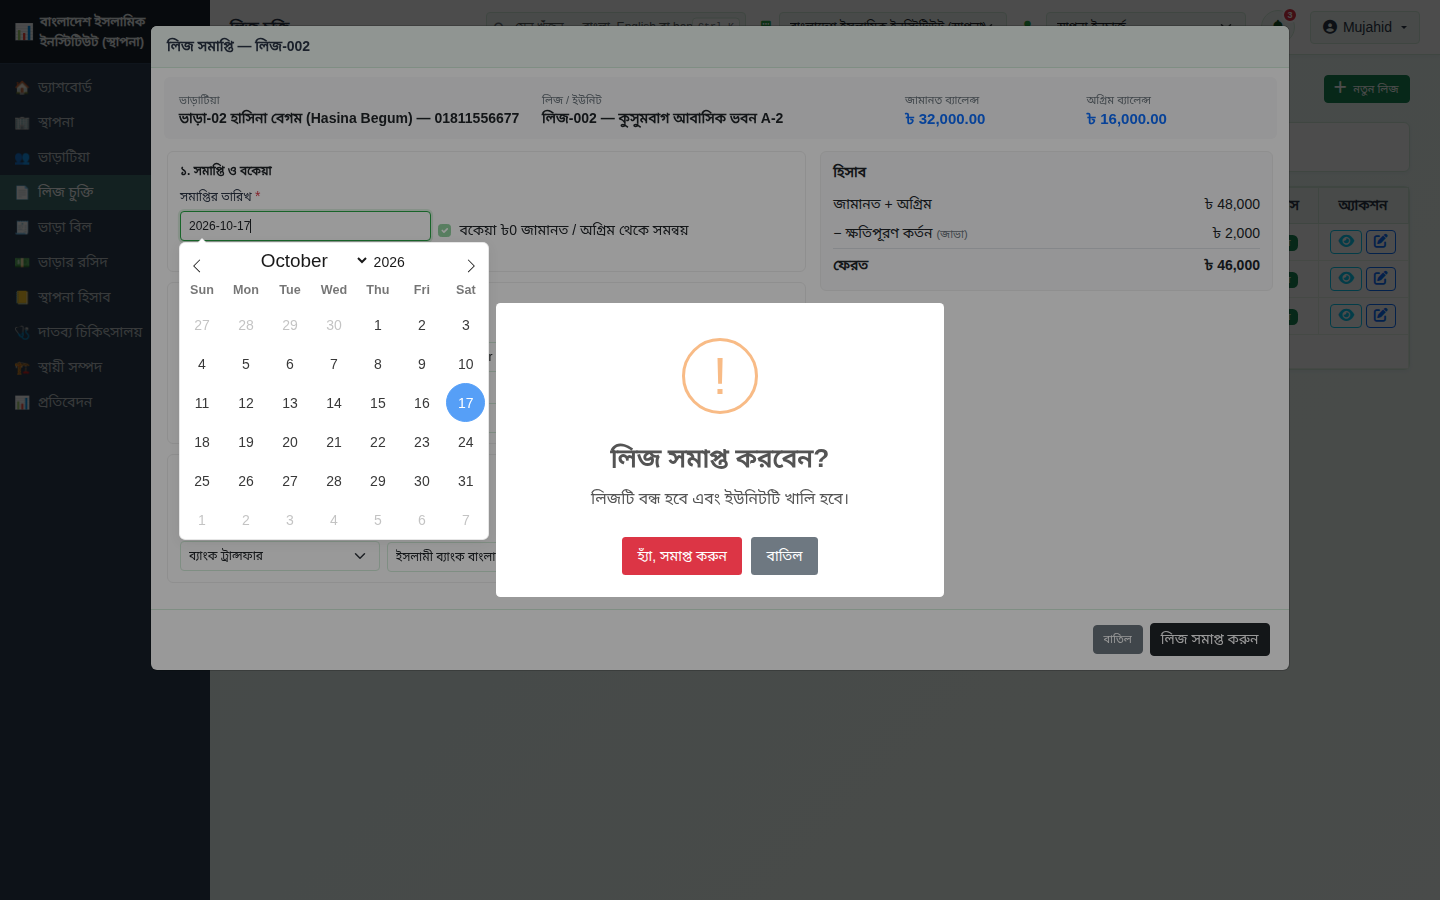Select October 17 in calendar
This screenshot has width=1440, height=900.
pyautogui.click(x=466, y=403)
